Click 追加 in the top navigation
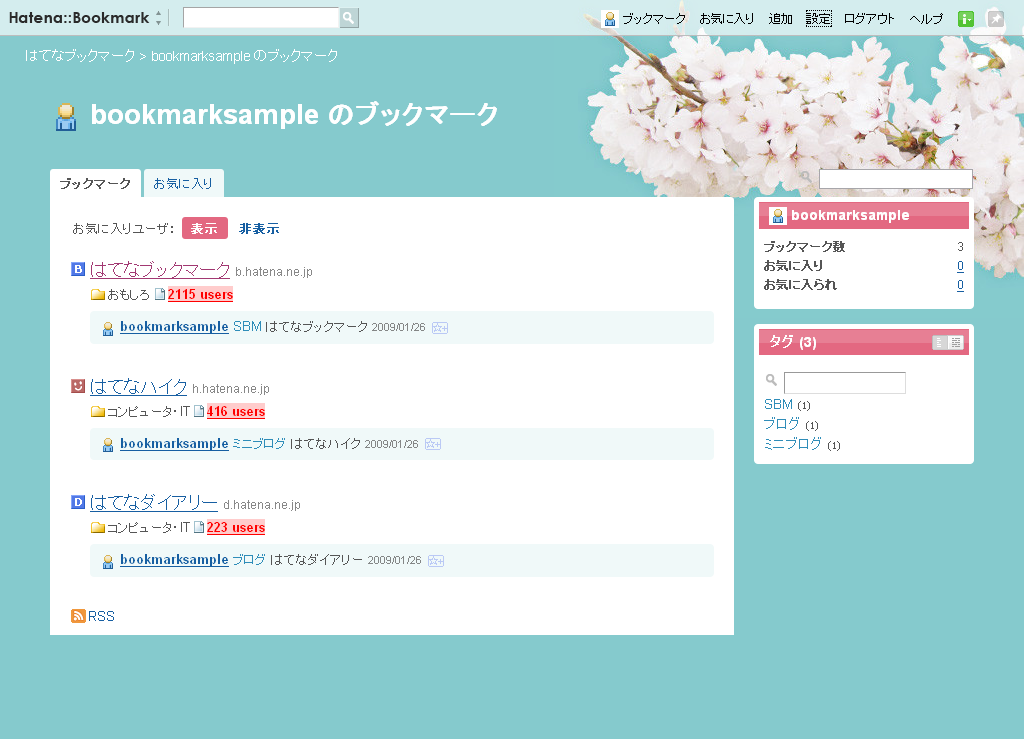 (780, 19)
